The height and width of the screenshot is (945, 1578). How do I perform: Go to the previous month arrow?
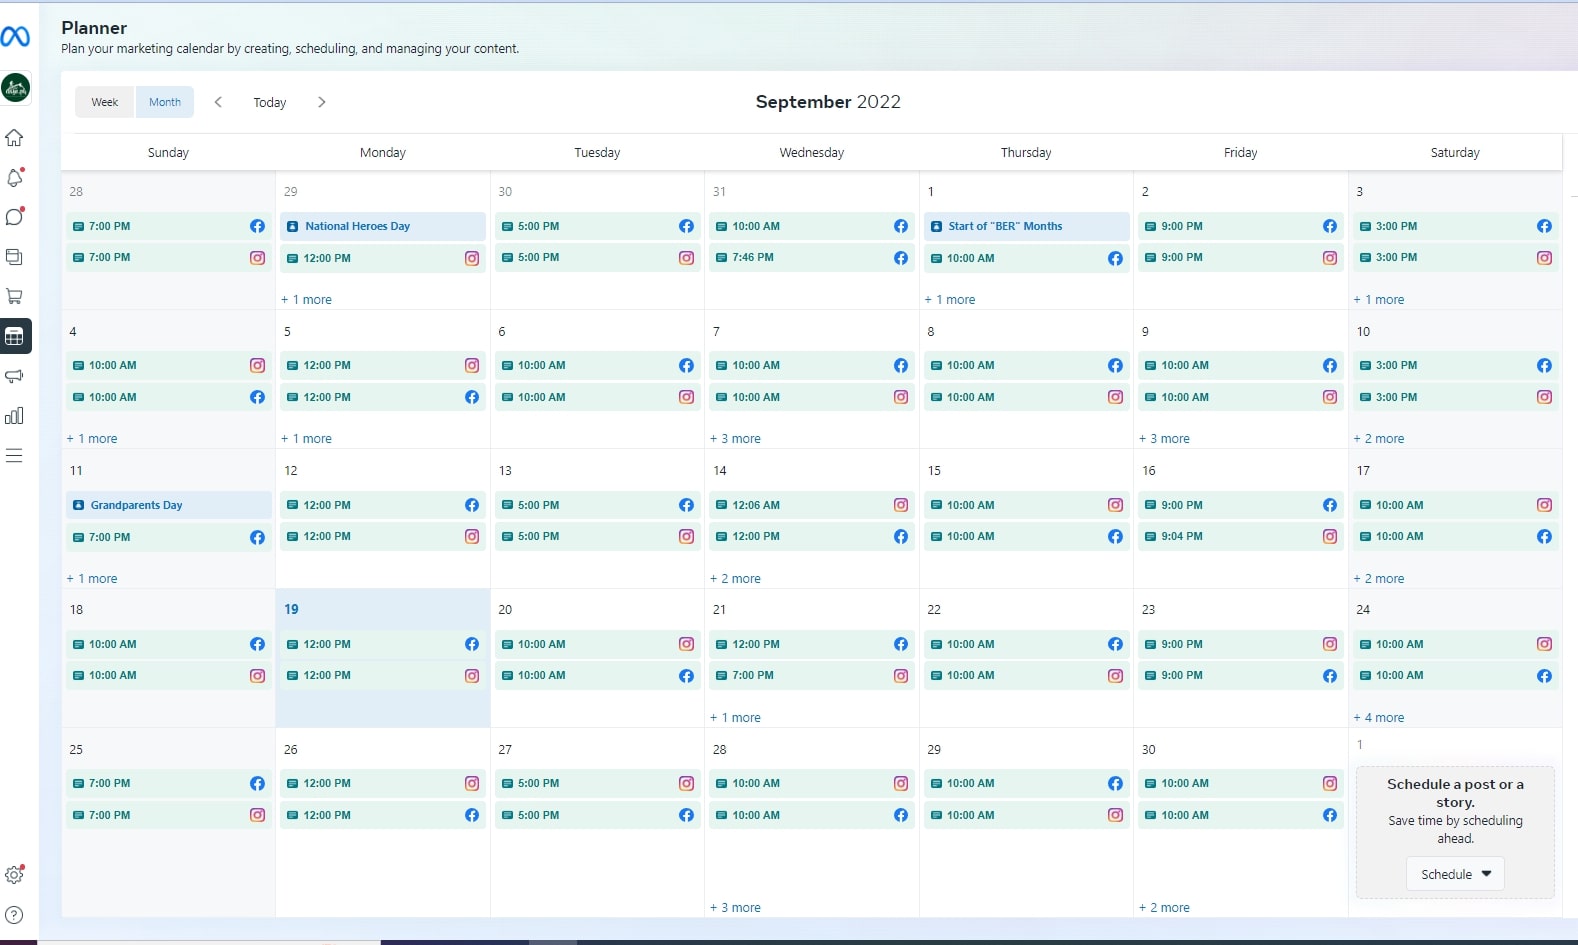(218, 102)
